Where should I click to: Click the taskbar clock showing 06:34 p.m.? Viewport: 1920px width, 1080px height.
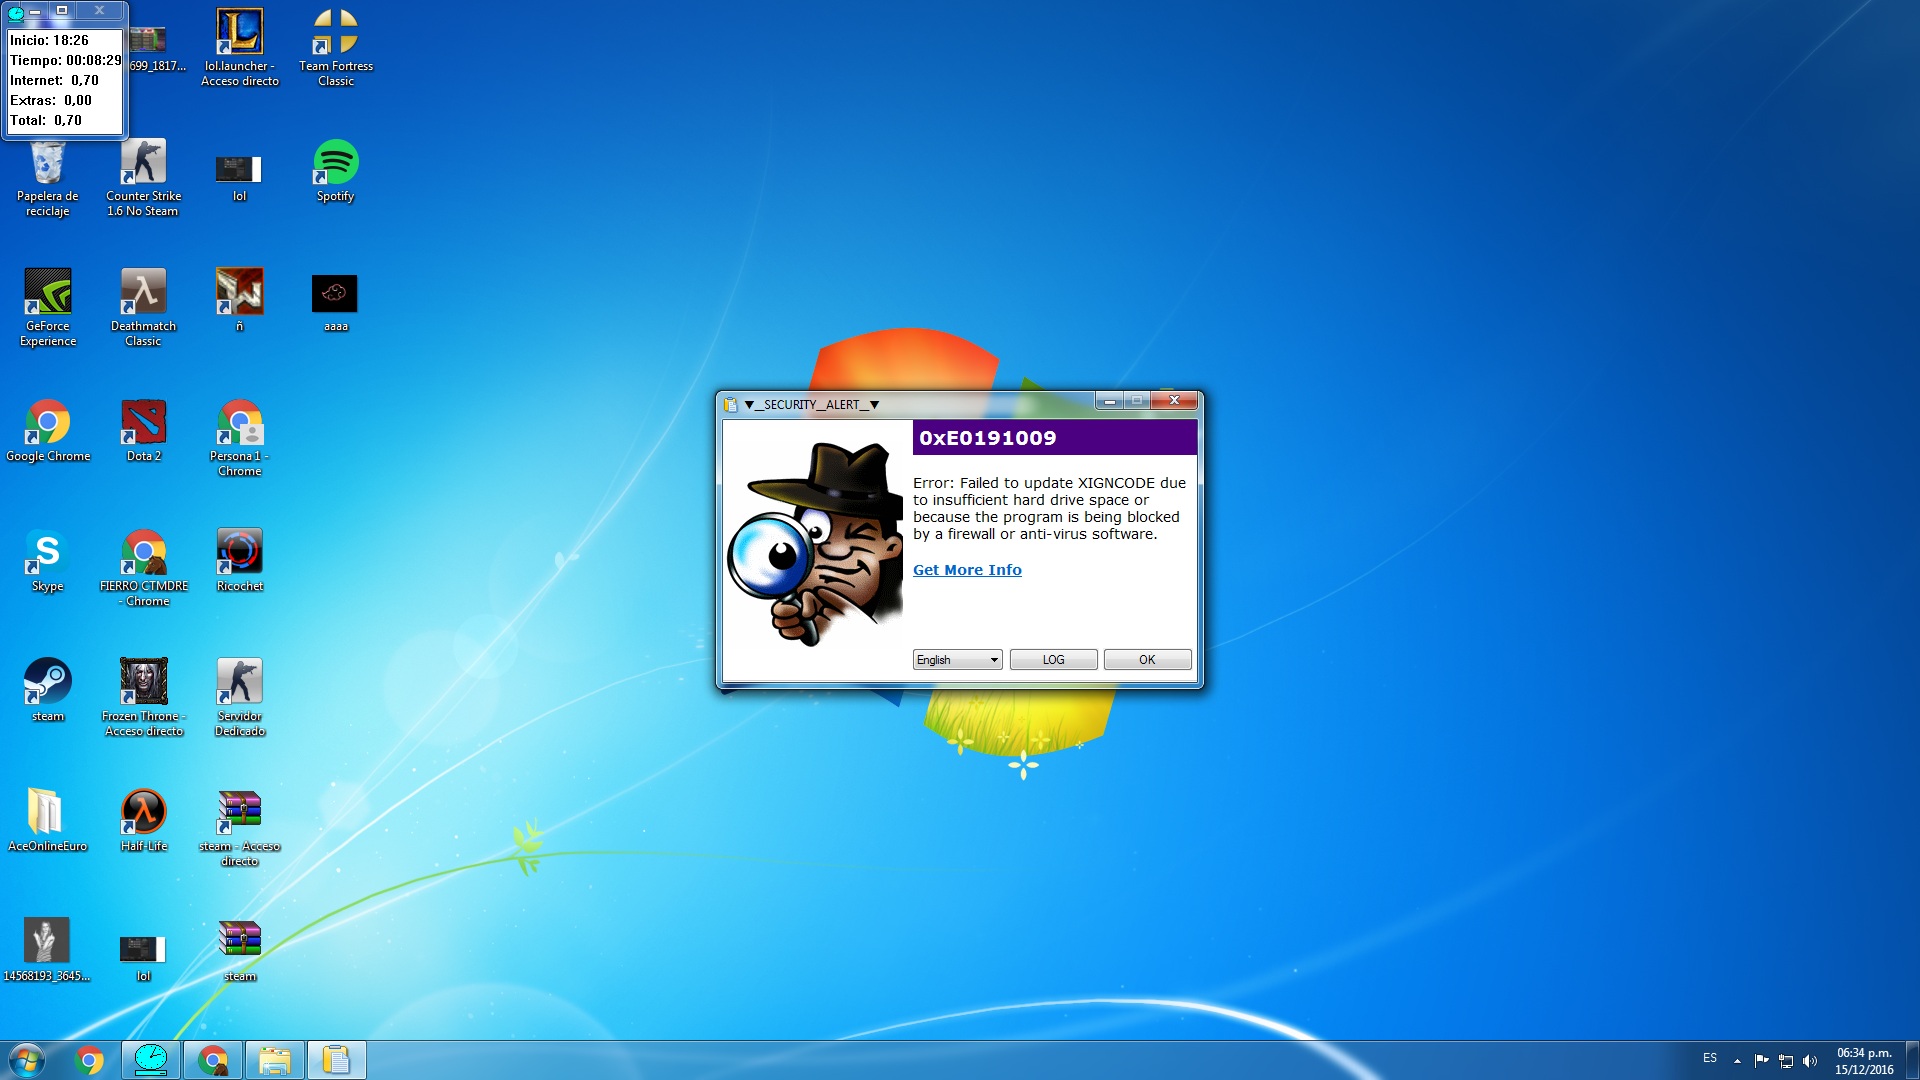1863,1060
